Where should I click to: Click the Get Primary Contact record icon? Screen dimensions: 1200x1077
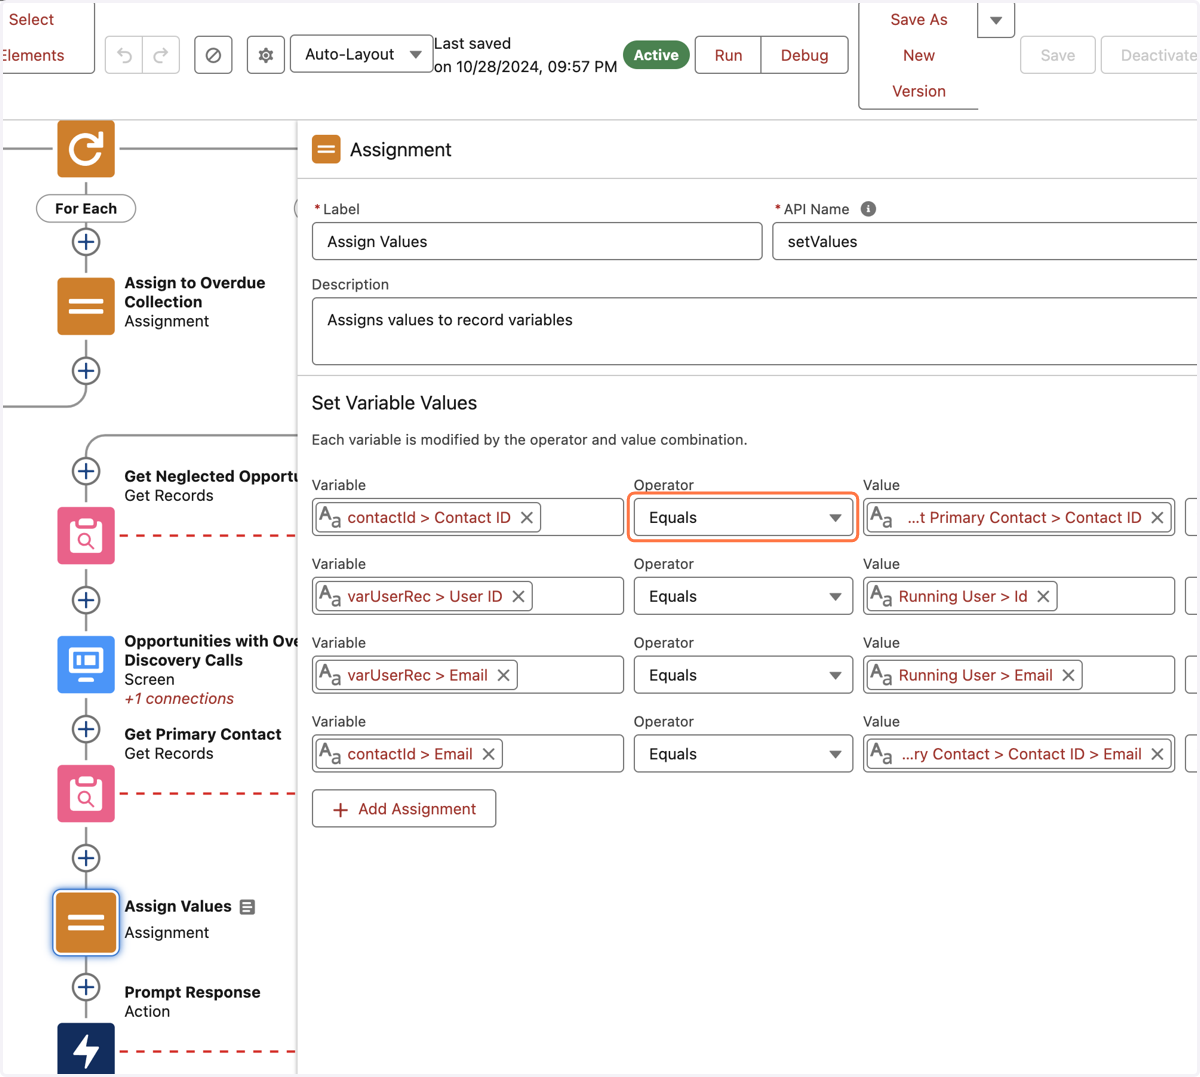tap(86, 793)
